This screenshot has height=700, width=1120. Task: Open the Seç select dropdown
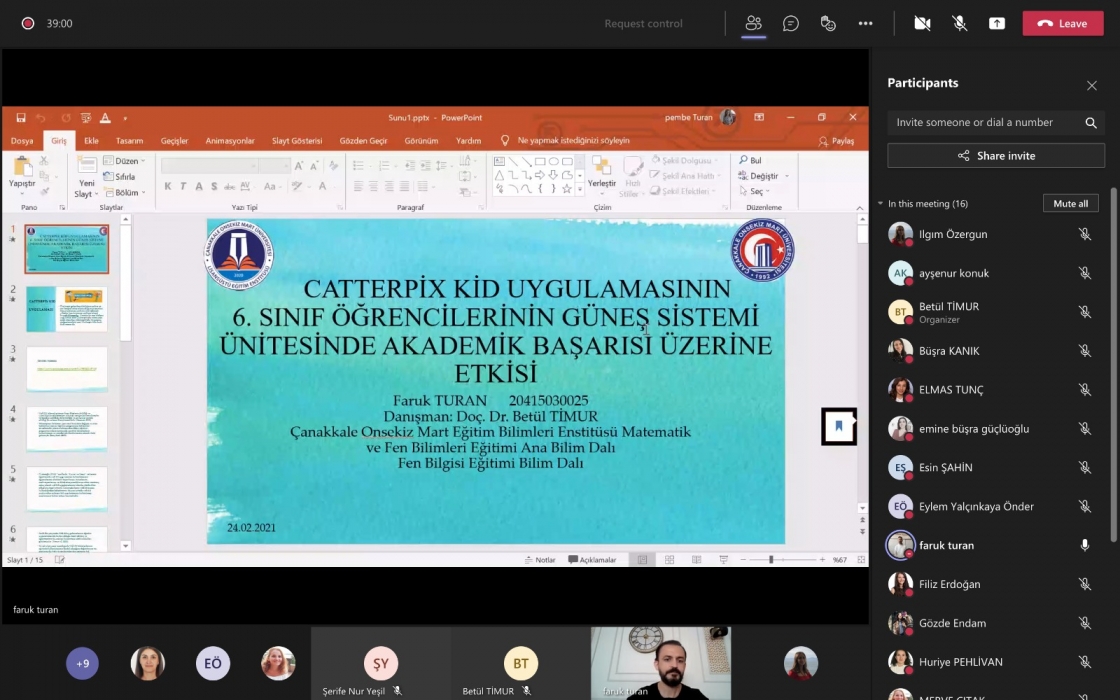(x=754, y=191)
